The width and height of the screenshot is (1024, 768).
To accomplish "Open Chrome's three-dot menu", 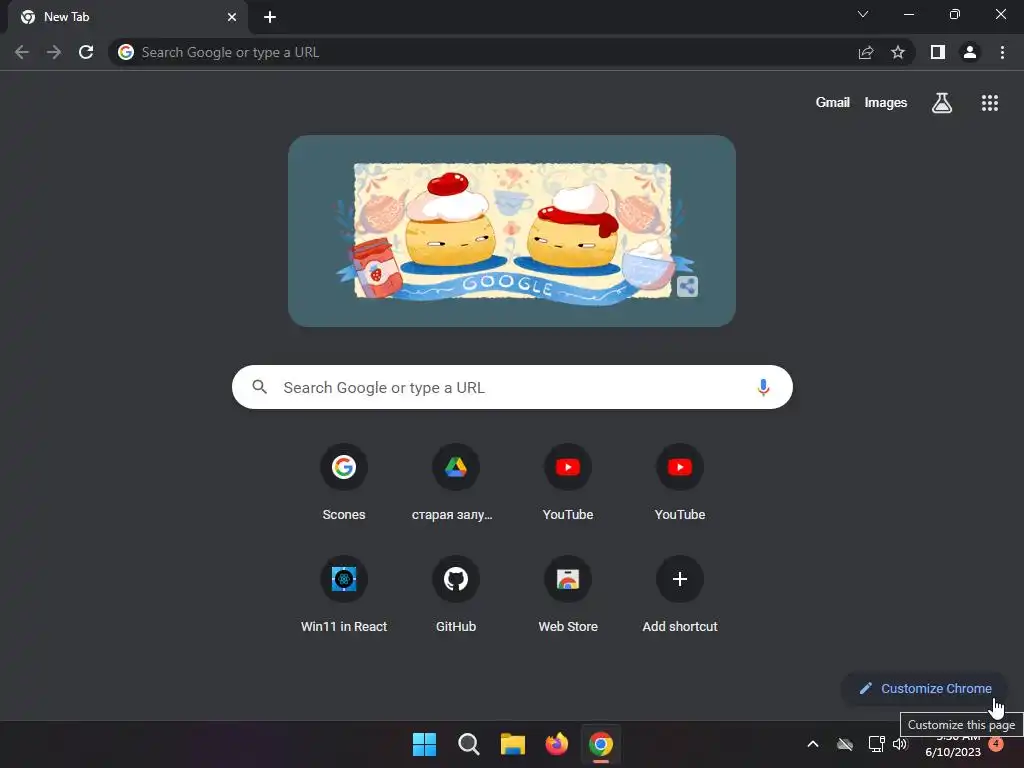I will click(x=1002, y=52).
